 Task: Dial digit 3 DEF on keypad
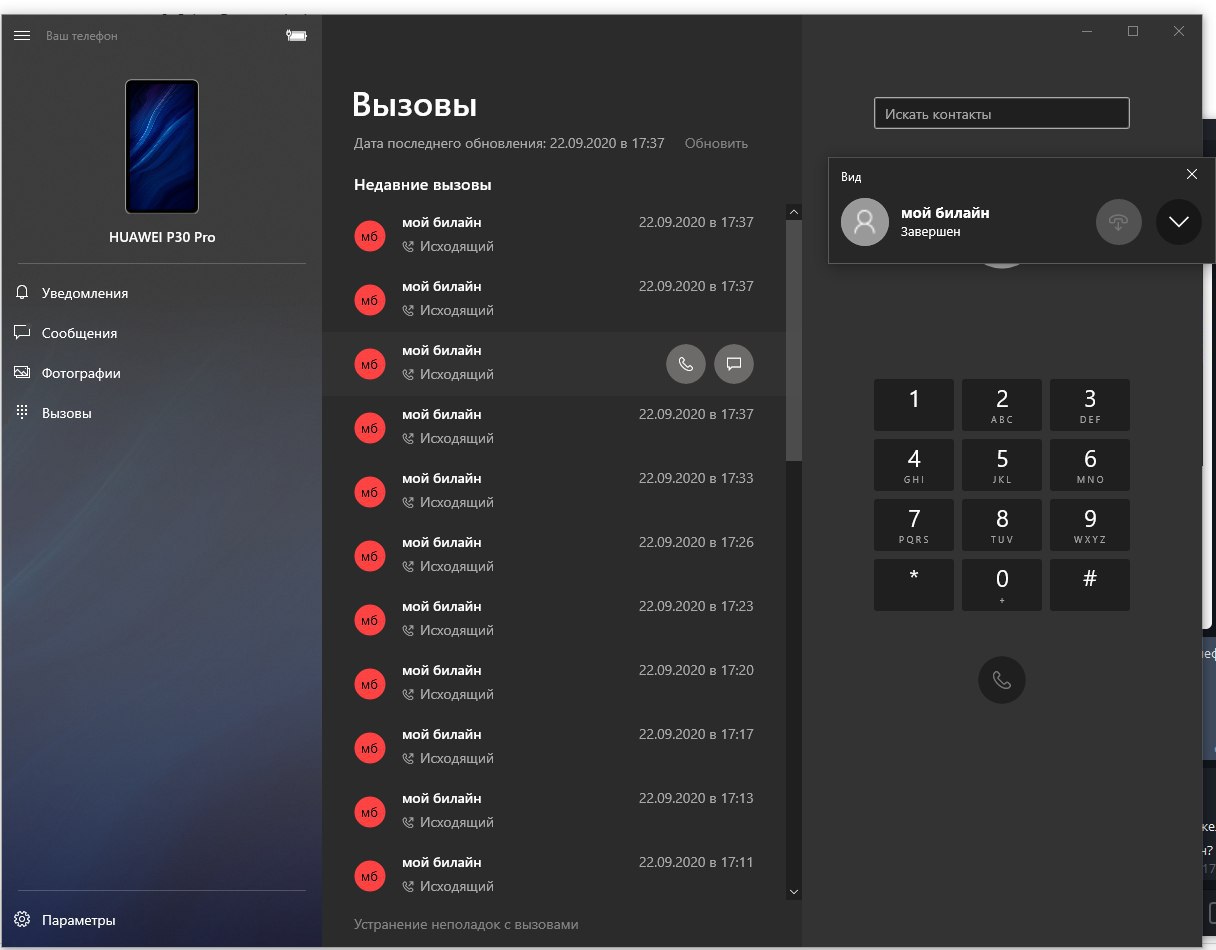[1090, 405]
